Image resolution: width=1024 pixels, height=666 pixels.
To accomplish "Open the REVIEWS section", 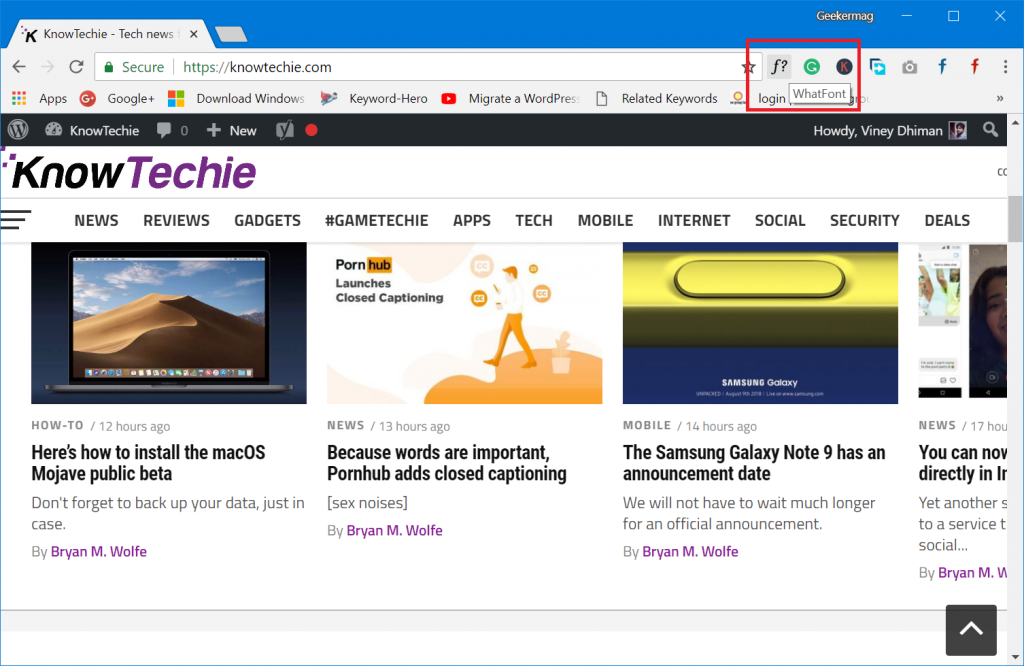I will click(x=176, y=221).
